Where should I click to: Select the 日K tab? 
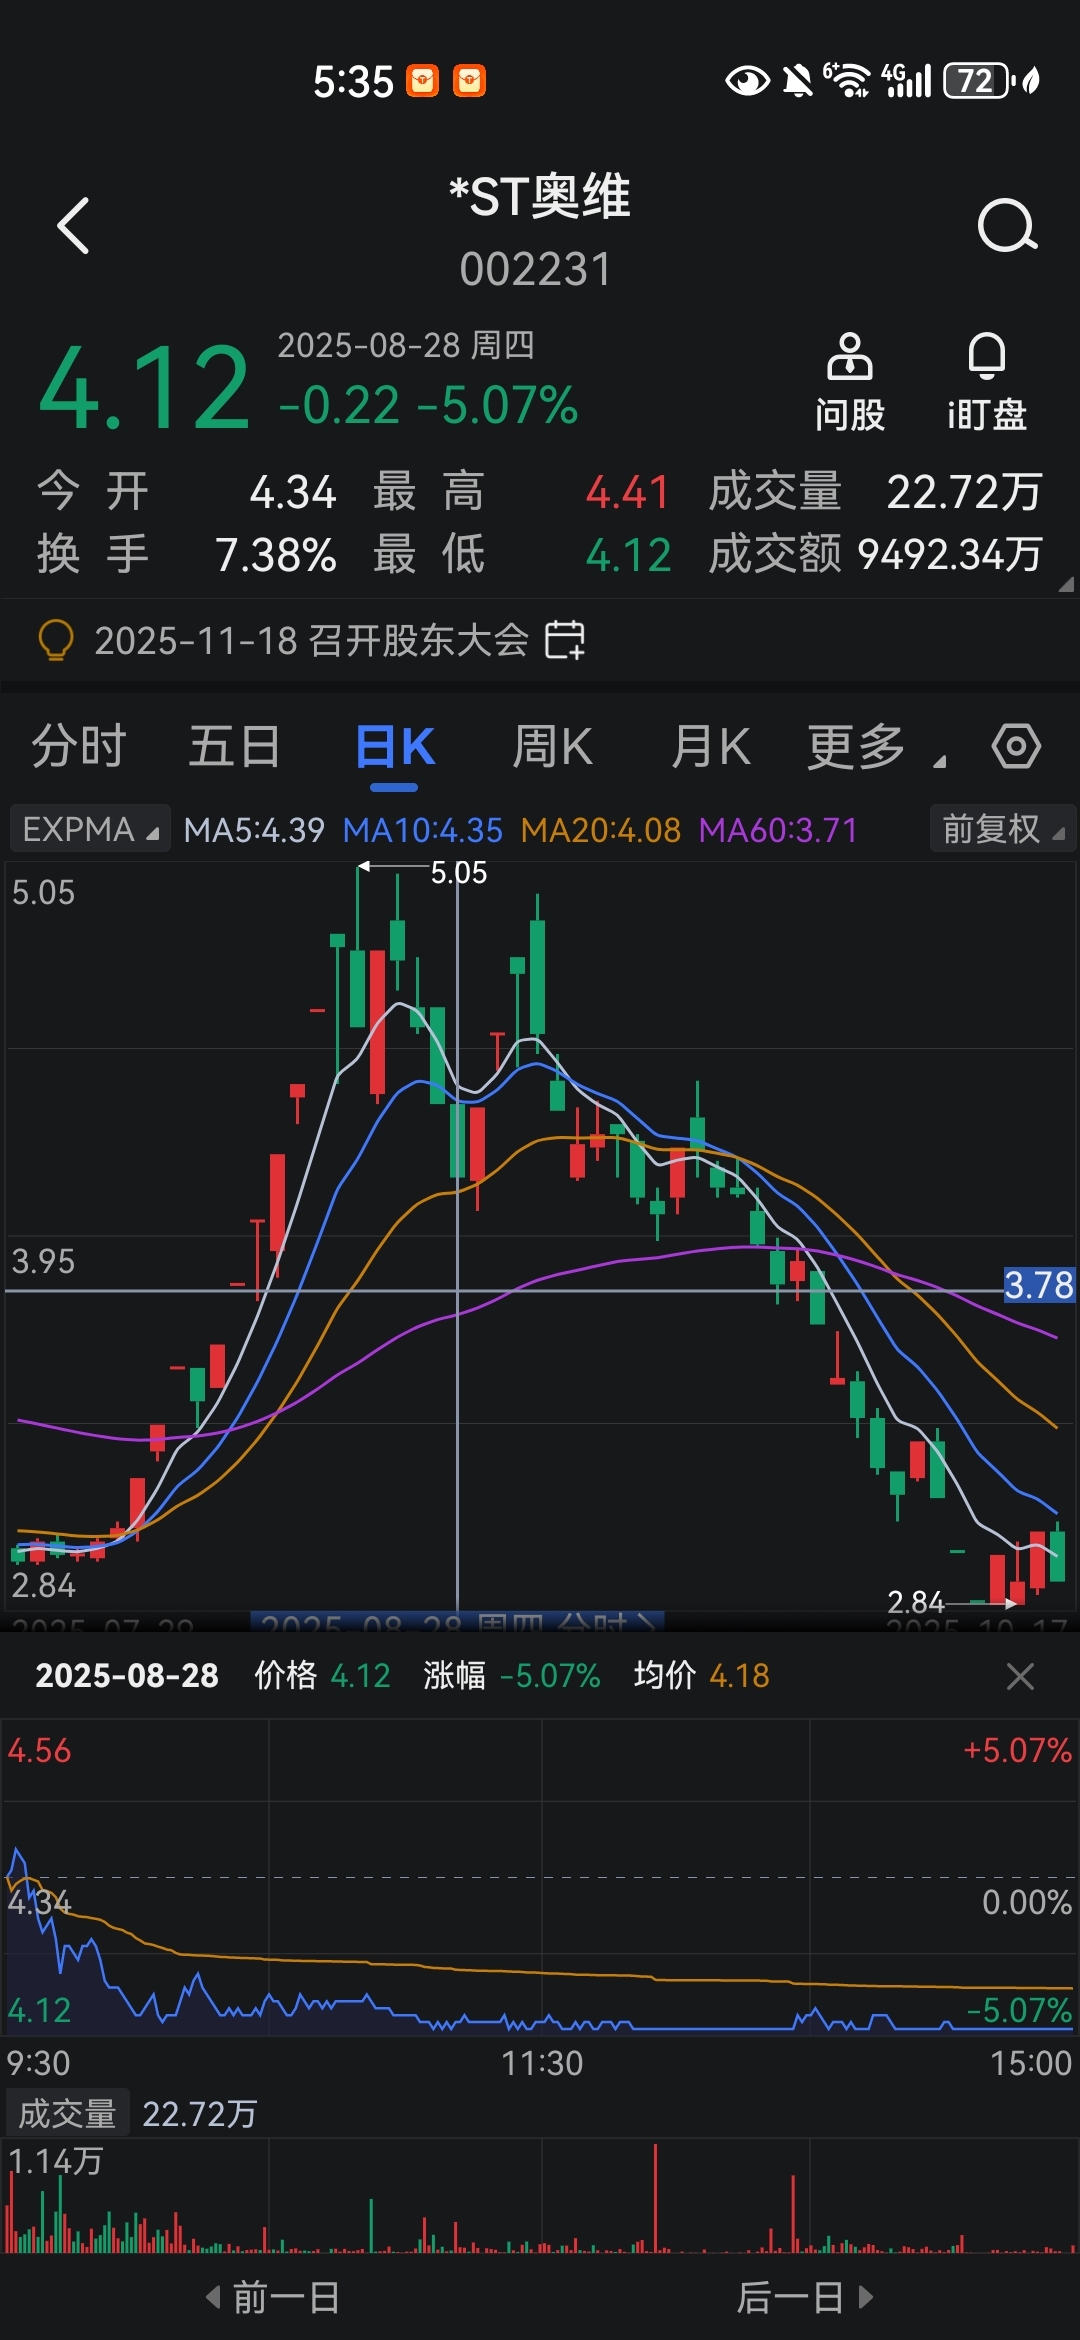395,747
